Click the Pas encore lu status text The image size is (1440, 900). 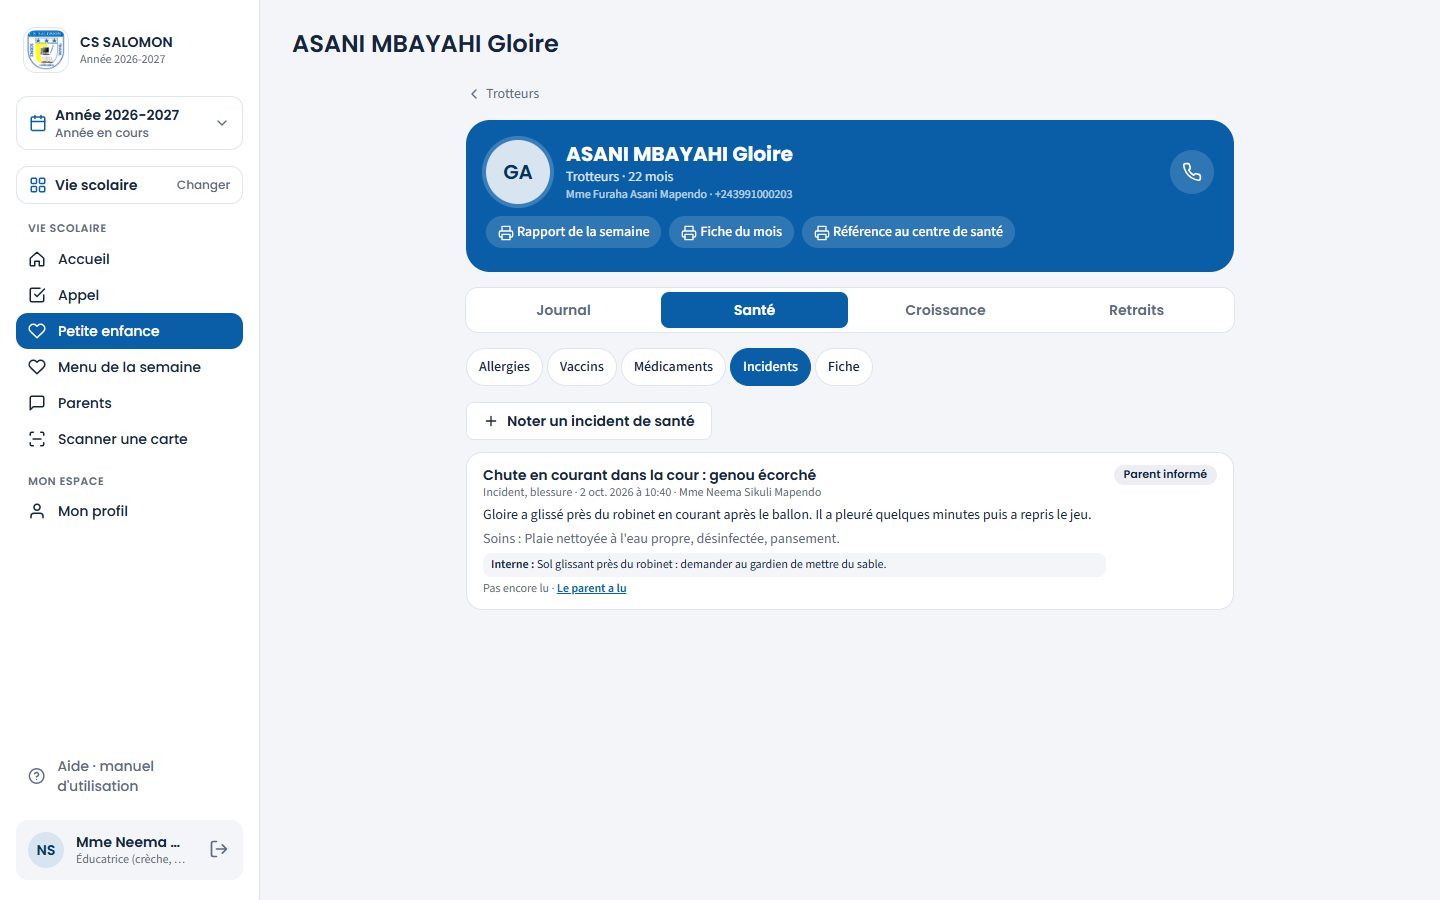(516, 588)
